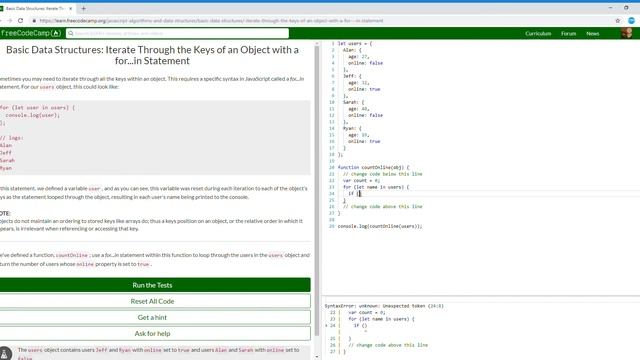Click 'console.log(user);' in example code
The image size is (640, 360).
pyautogui.click(x=33, y=115)
